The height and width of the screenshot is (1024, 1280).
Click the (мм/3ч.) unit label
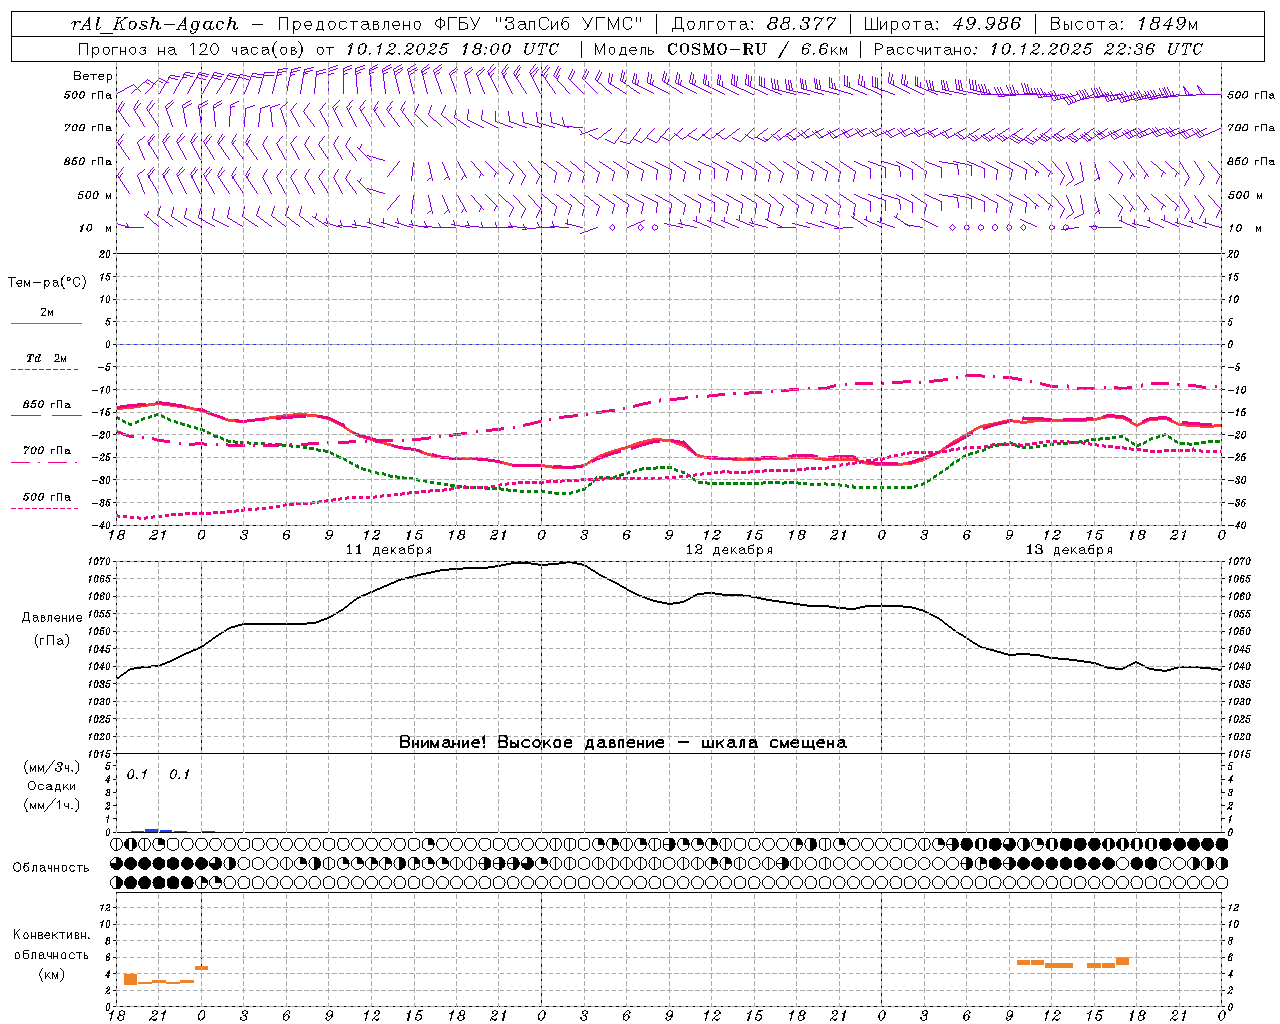click(52, 768)
